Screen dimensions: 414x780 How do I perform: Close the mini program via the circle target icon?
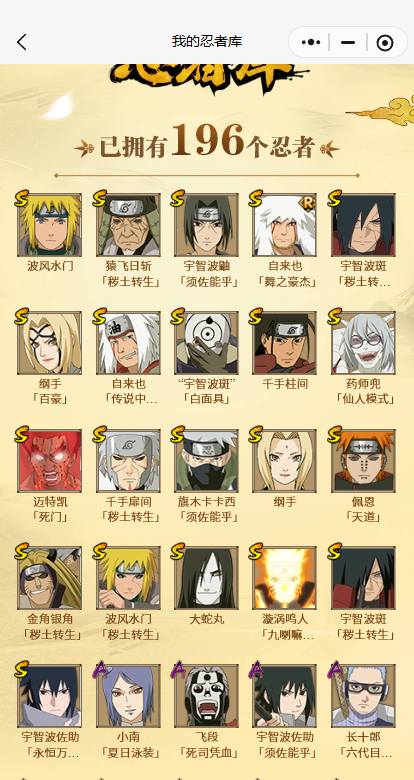(385, 43)
